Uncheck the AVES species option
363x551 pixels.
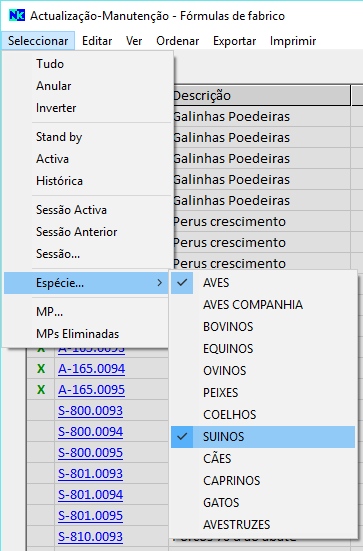[x=263, y=283]
